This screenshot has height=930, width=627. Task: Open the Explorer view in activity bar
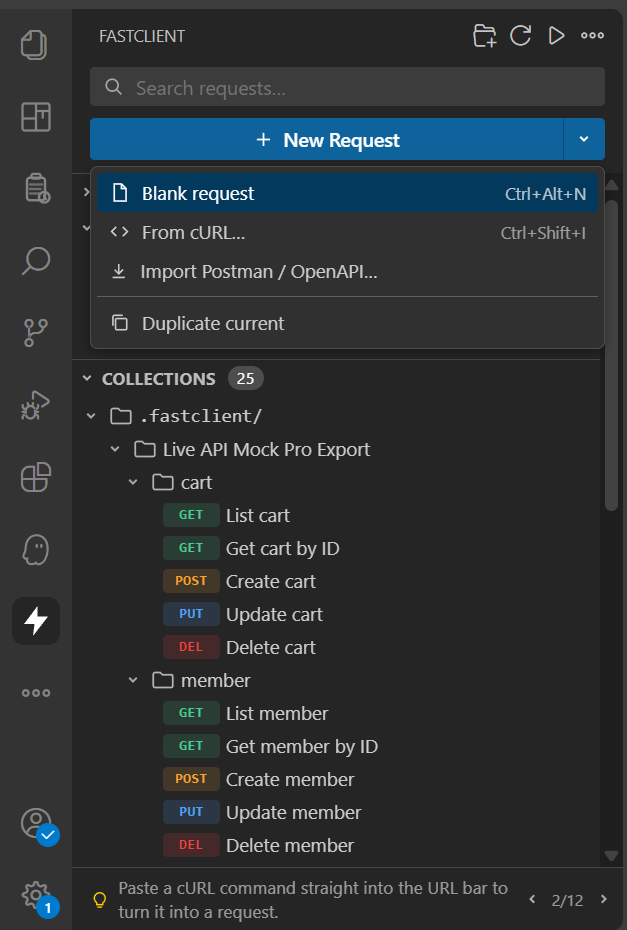tap(35, 45)
